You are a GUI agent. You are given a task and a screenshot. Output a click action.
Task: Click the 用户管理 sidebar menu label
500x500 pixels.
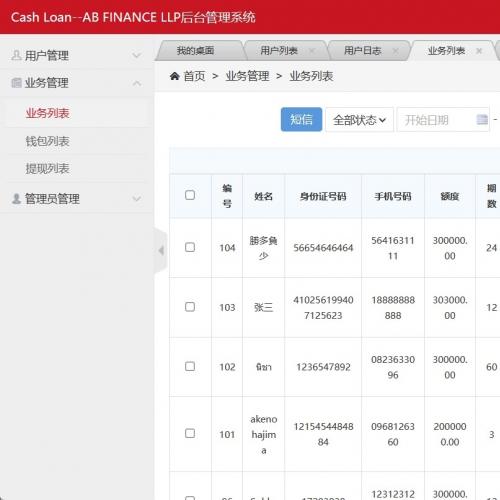tap(47, 55)
